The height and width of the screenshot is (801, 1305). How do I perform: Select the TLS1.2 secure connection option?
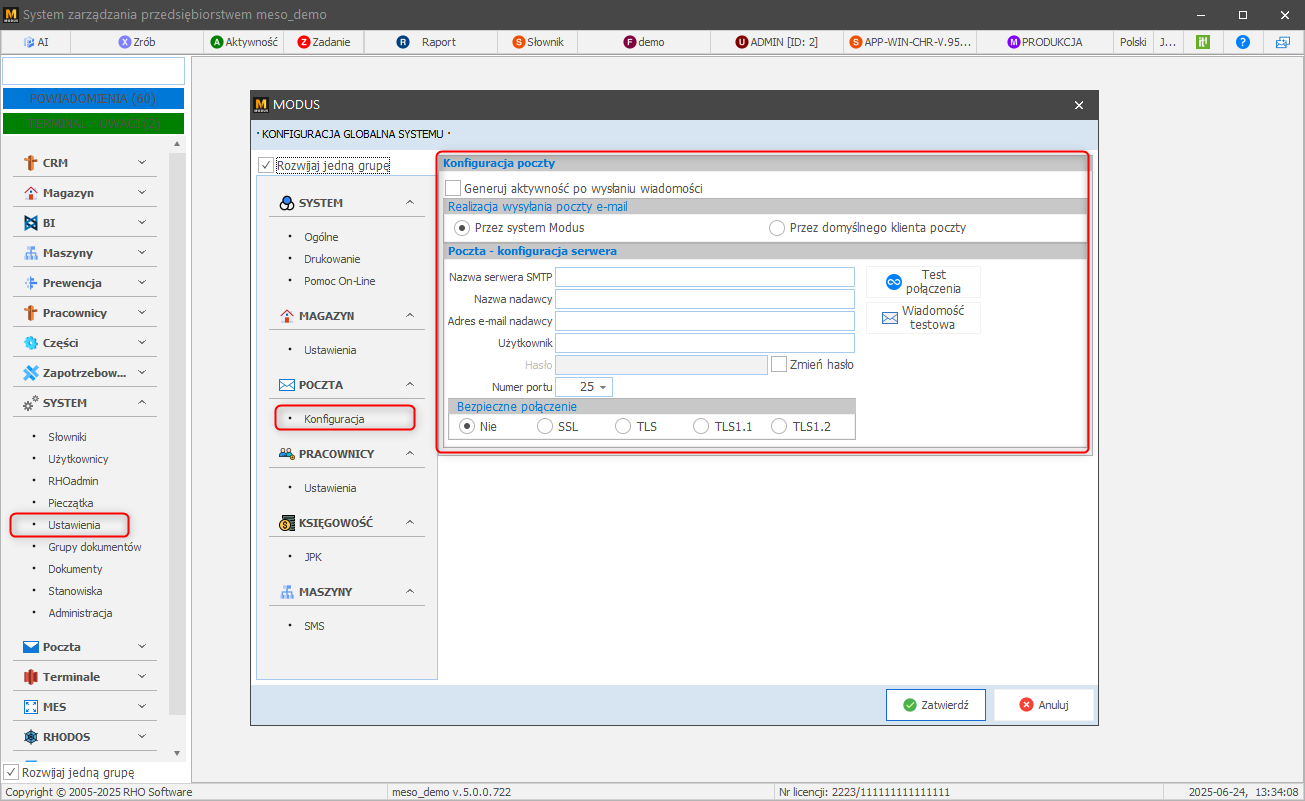(779, 426)
